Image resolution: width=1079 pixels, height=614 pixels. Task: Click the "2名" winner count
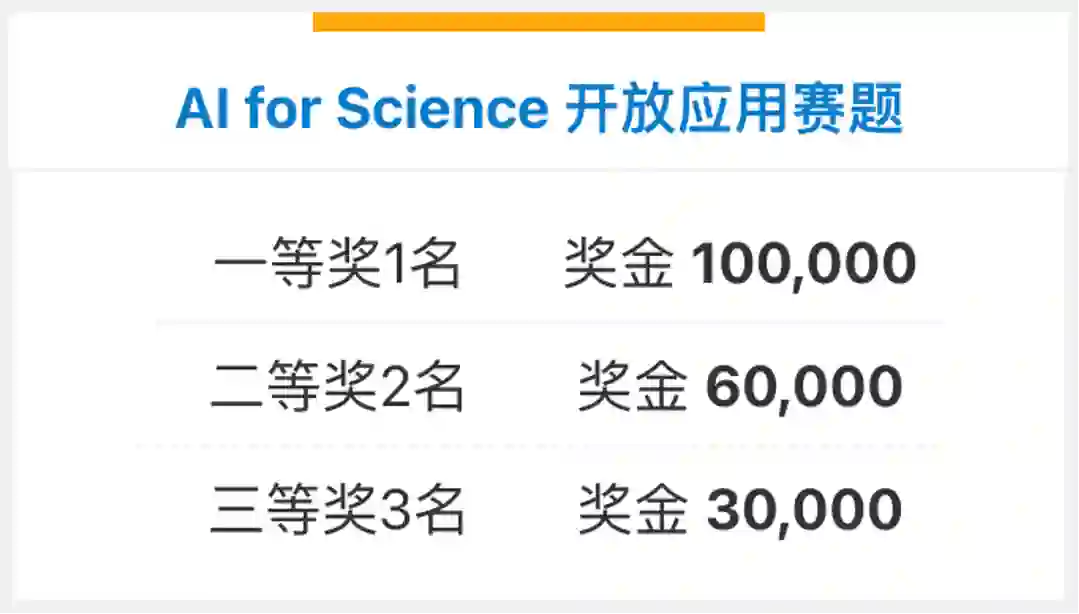424,388
